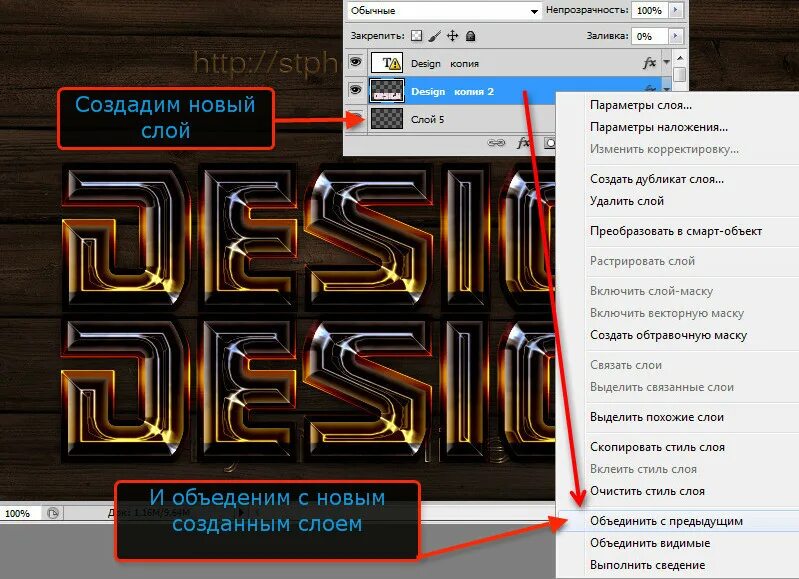799x579 pixels.
Task: Click the fx icon on Design копия layer
Action: (x=649, y=63)
